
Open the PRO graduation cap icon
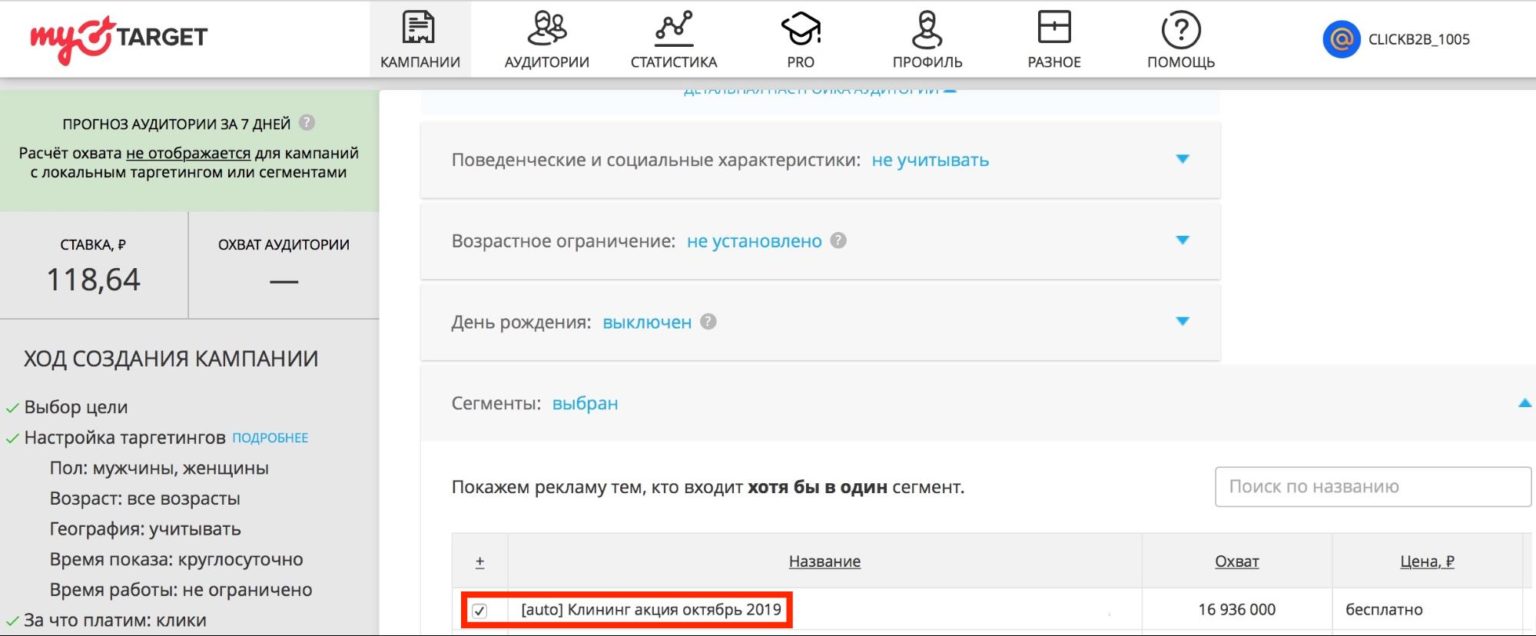coord(800,28)
